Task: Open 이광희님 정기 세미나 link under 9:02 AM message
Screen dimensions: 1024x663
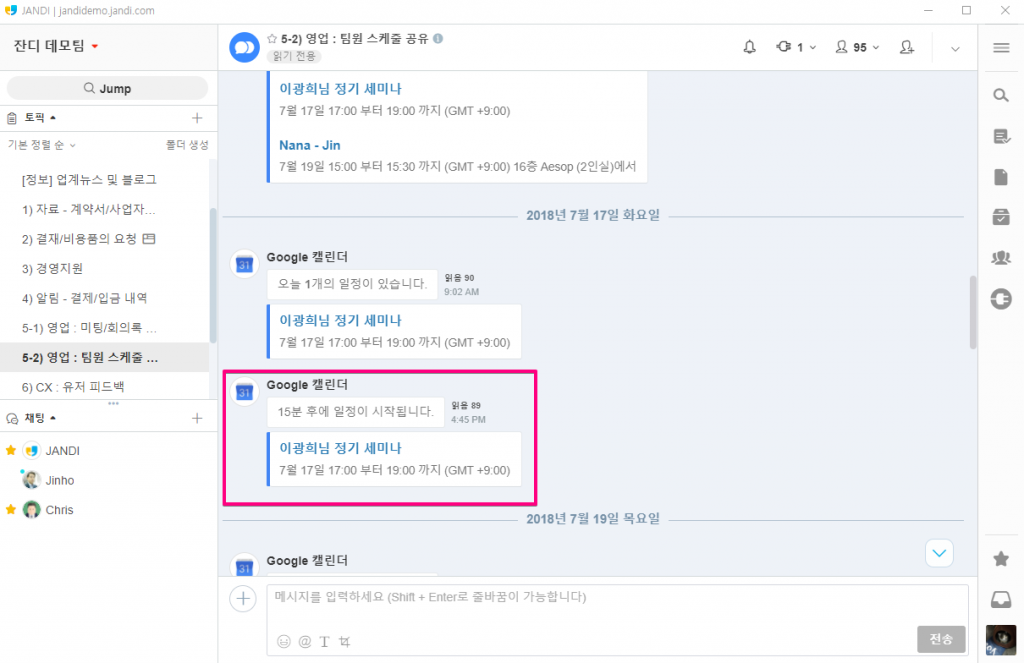Action: point(340,320)
